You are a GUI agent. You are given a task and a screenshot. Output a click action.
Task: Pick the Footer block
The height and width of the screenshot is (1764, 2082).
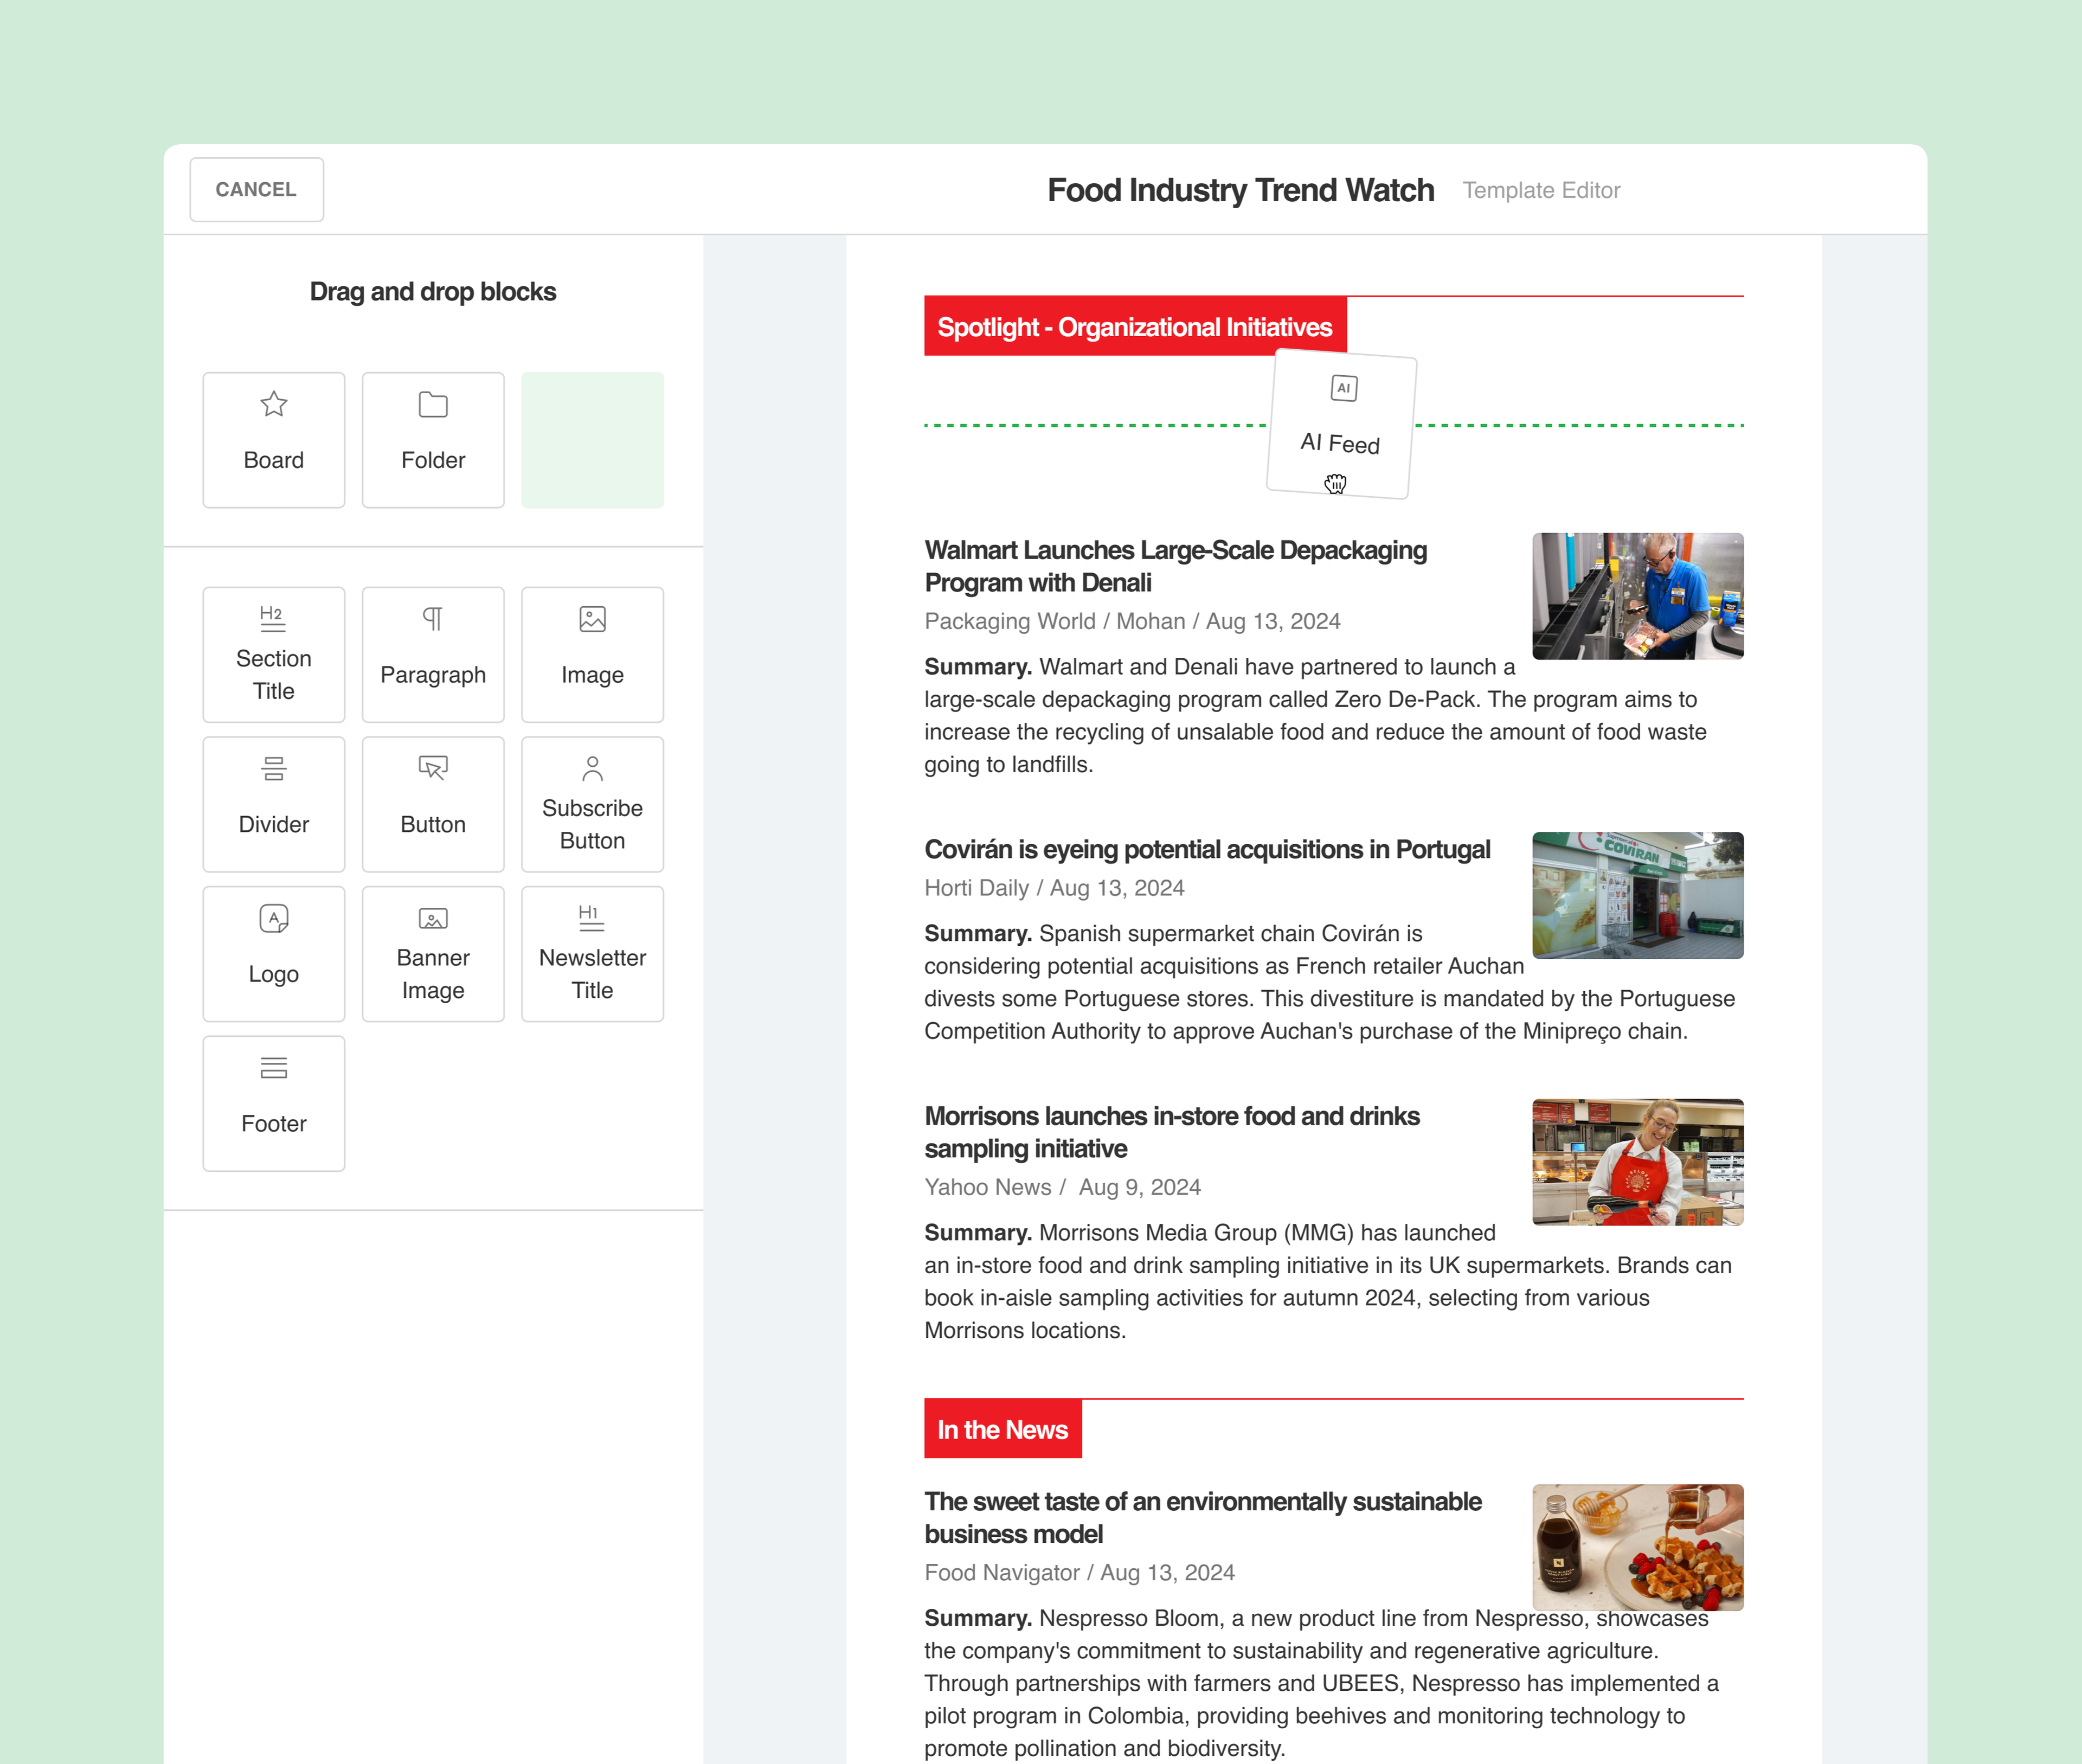[273, 1103]
